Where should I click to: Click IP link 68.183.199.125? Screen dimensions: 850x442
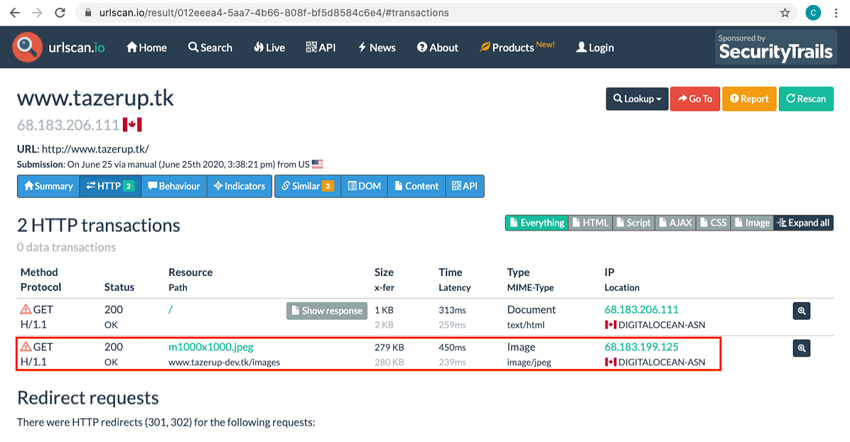641,347
